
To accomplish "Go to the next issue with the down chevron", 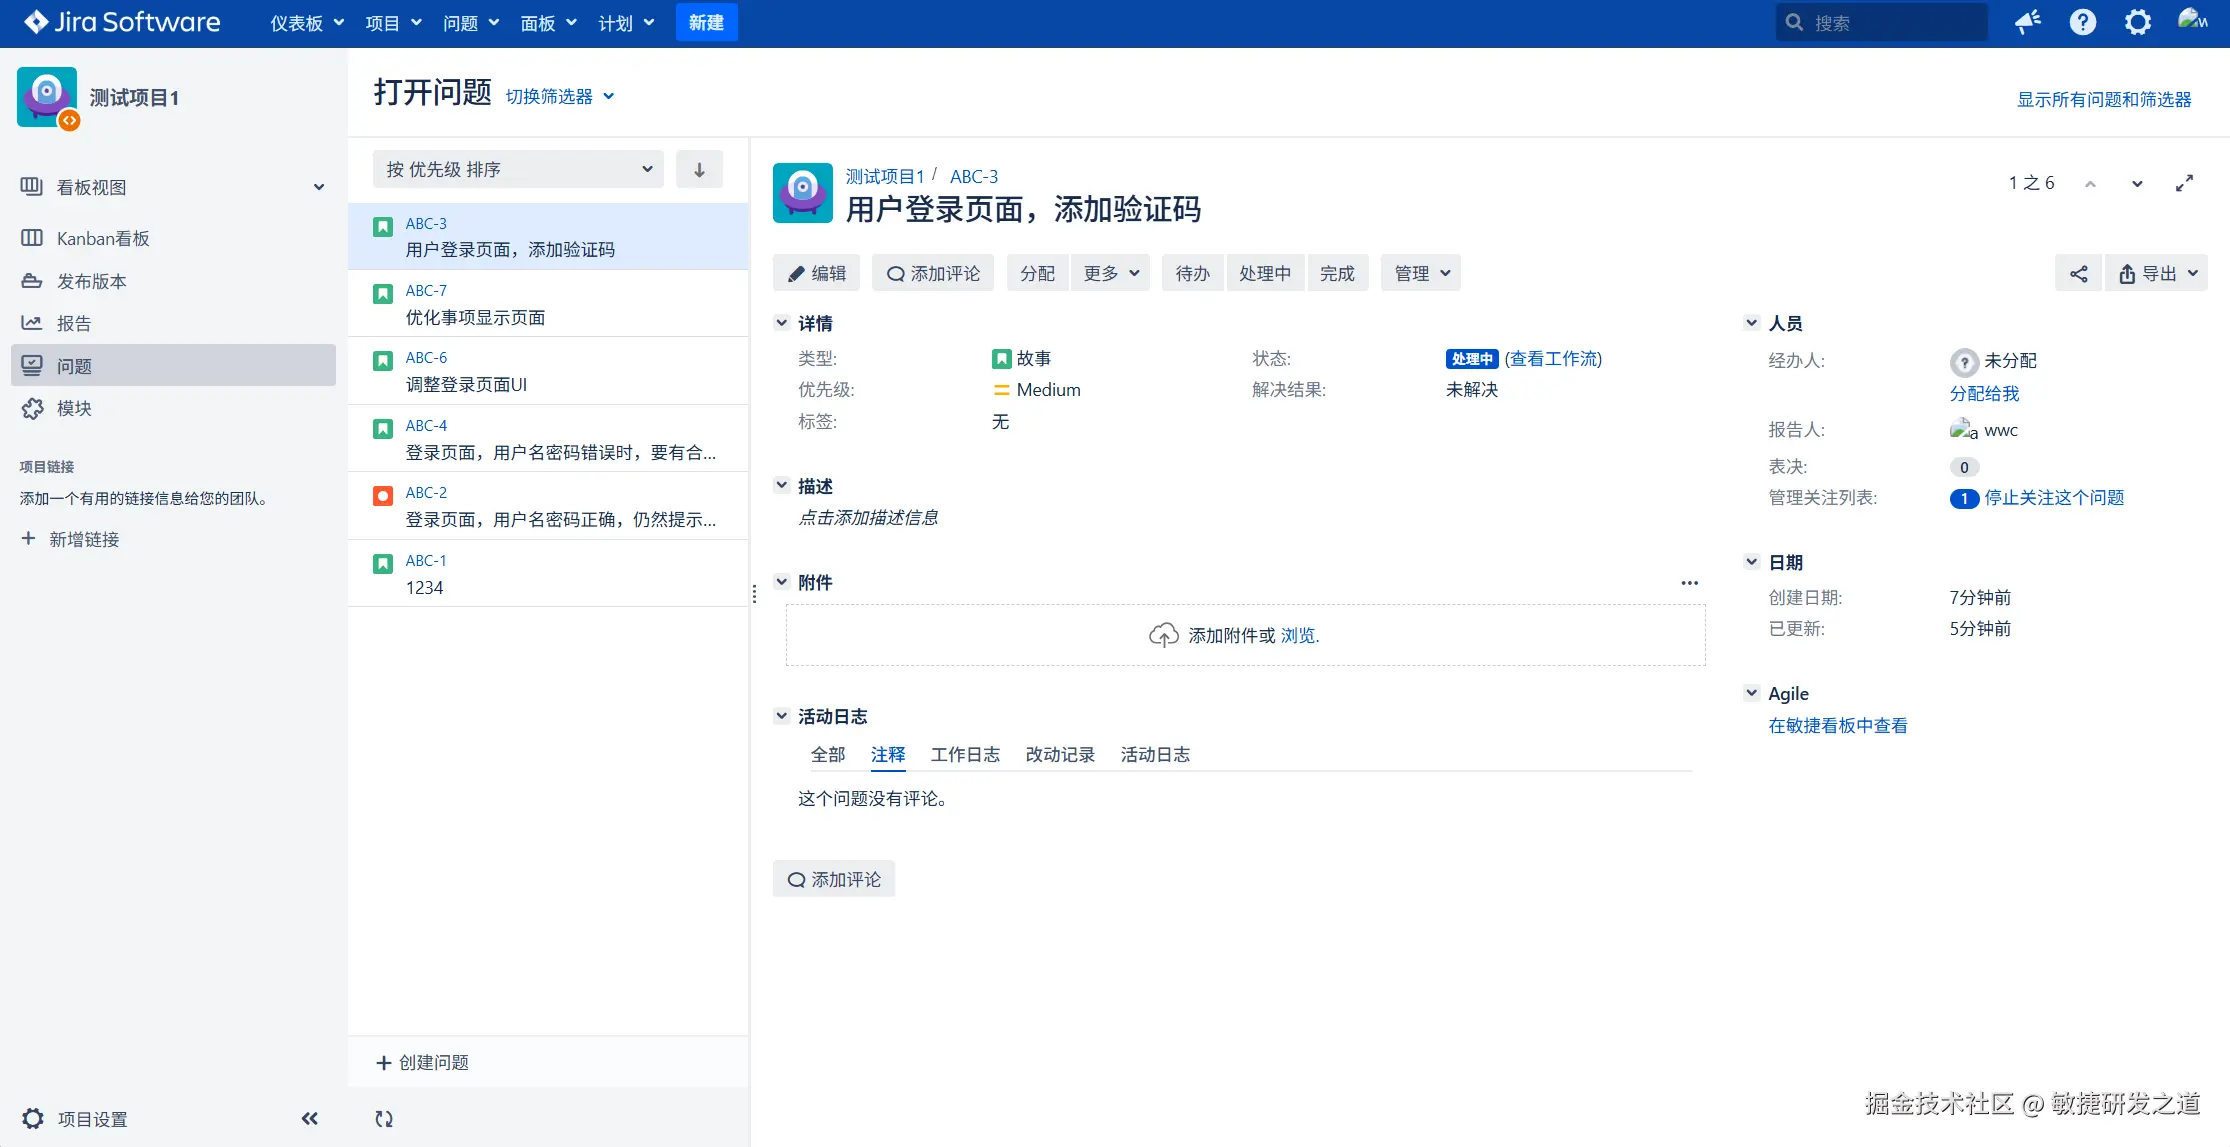I will tap(2137, 184).
